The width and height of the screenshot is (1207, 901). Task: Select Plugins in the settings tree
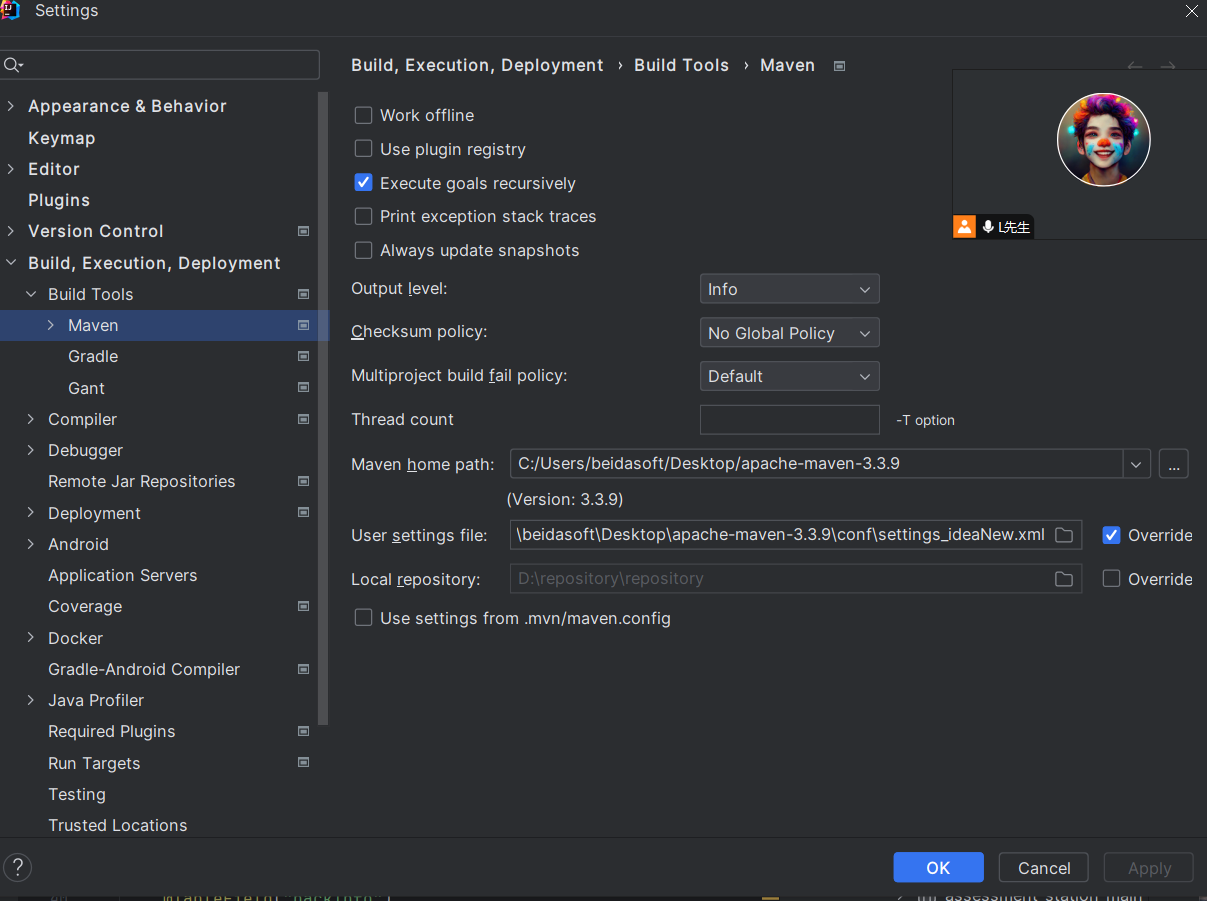coord(59,200)
